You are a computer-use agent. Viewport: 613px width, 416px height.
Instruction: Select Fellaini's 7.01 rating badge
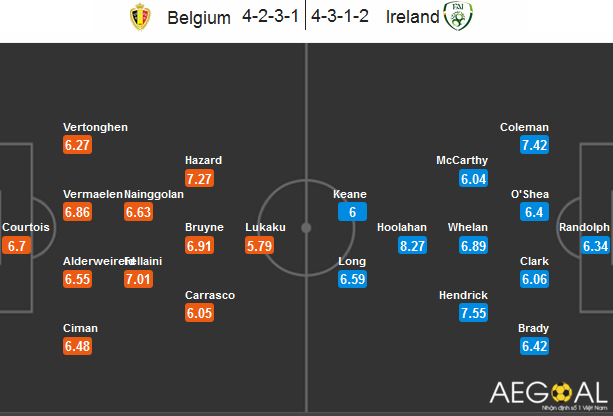click(x=138, y=279)
